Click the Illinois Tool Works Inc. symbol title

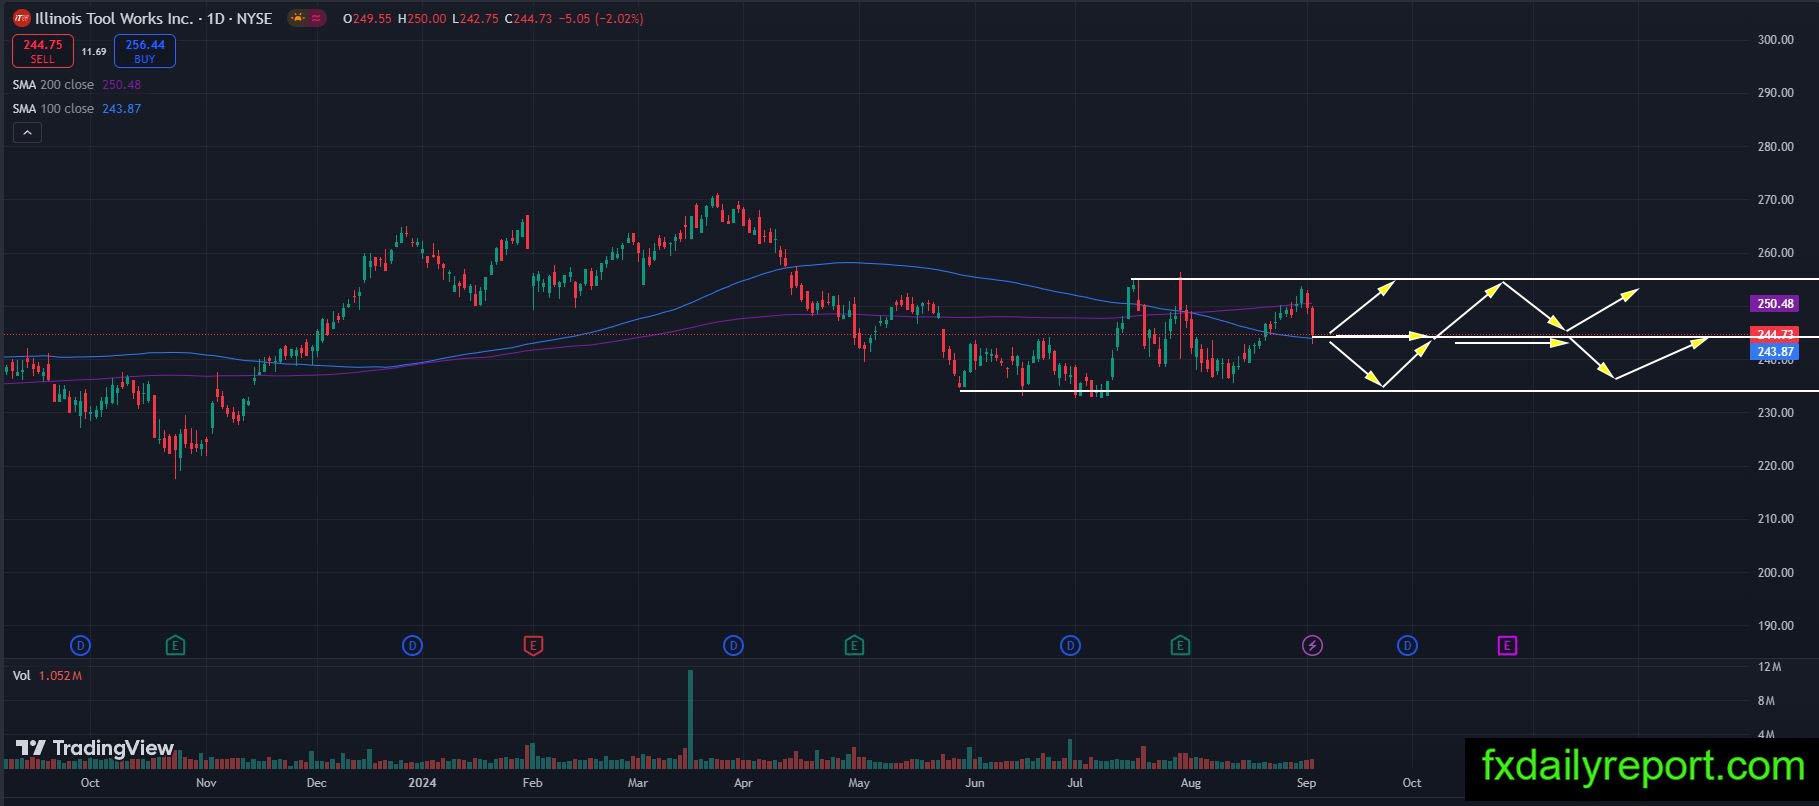coord(116,18)
